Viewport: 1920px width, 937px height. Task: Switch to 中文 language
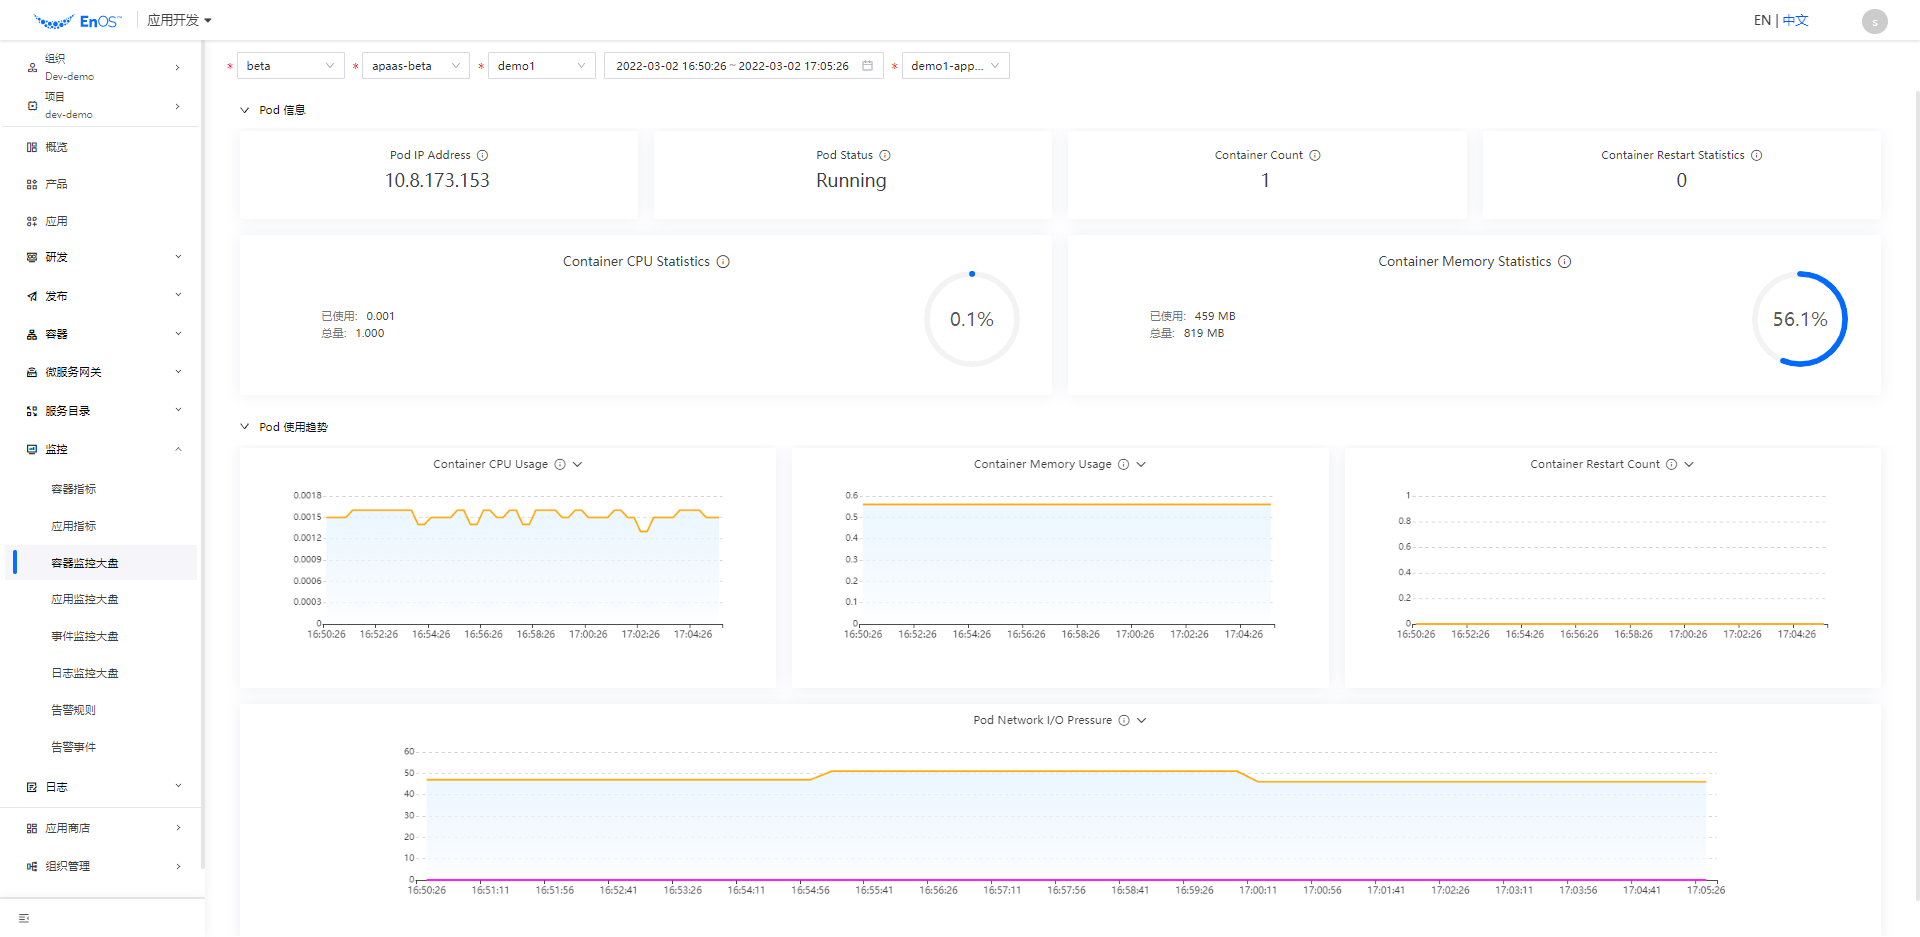(x=1794, y=20)
